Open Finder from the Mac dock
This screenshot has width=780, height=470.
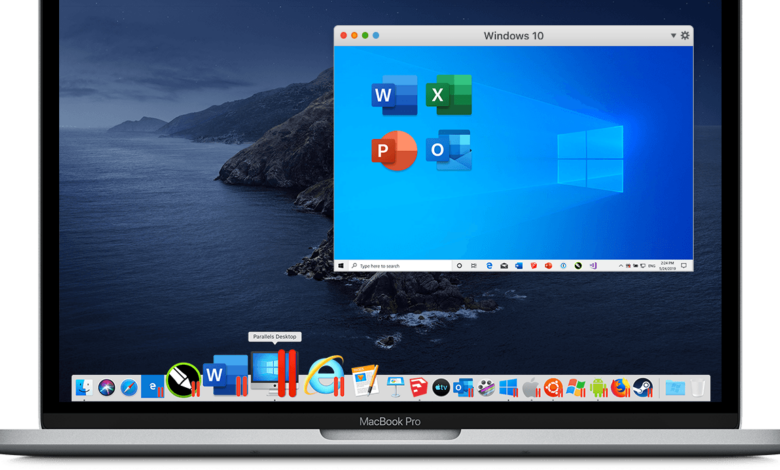tap(84, 387)
